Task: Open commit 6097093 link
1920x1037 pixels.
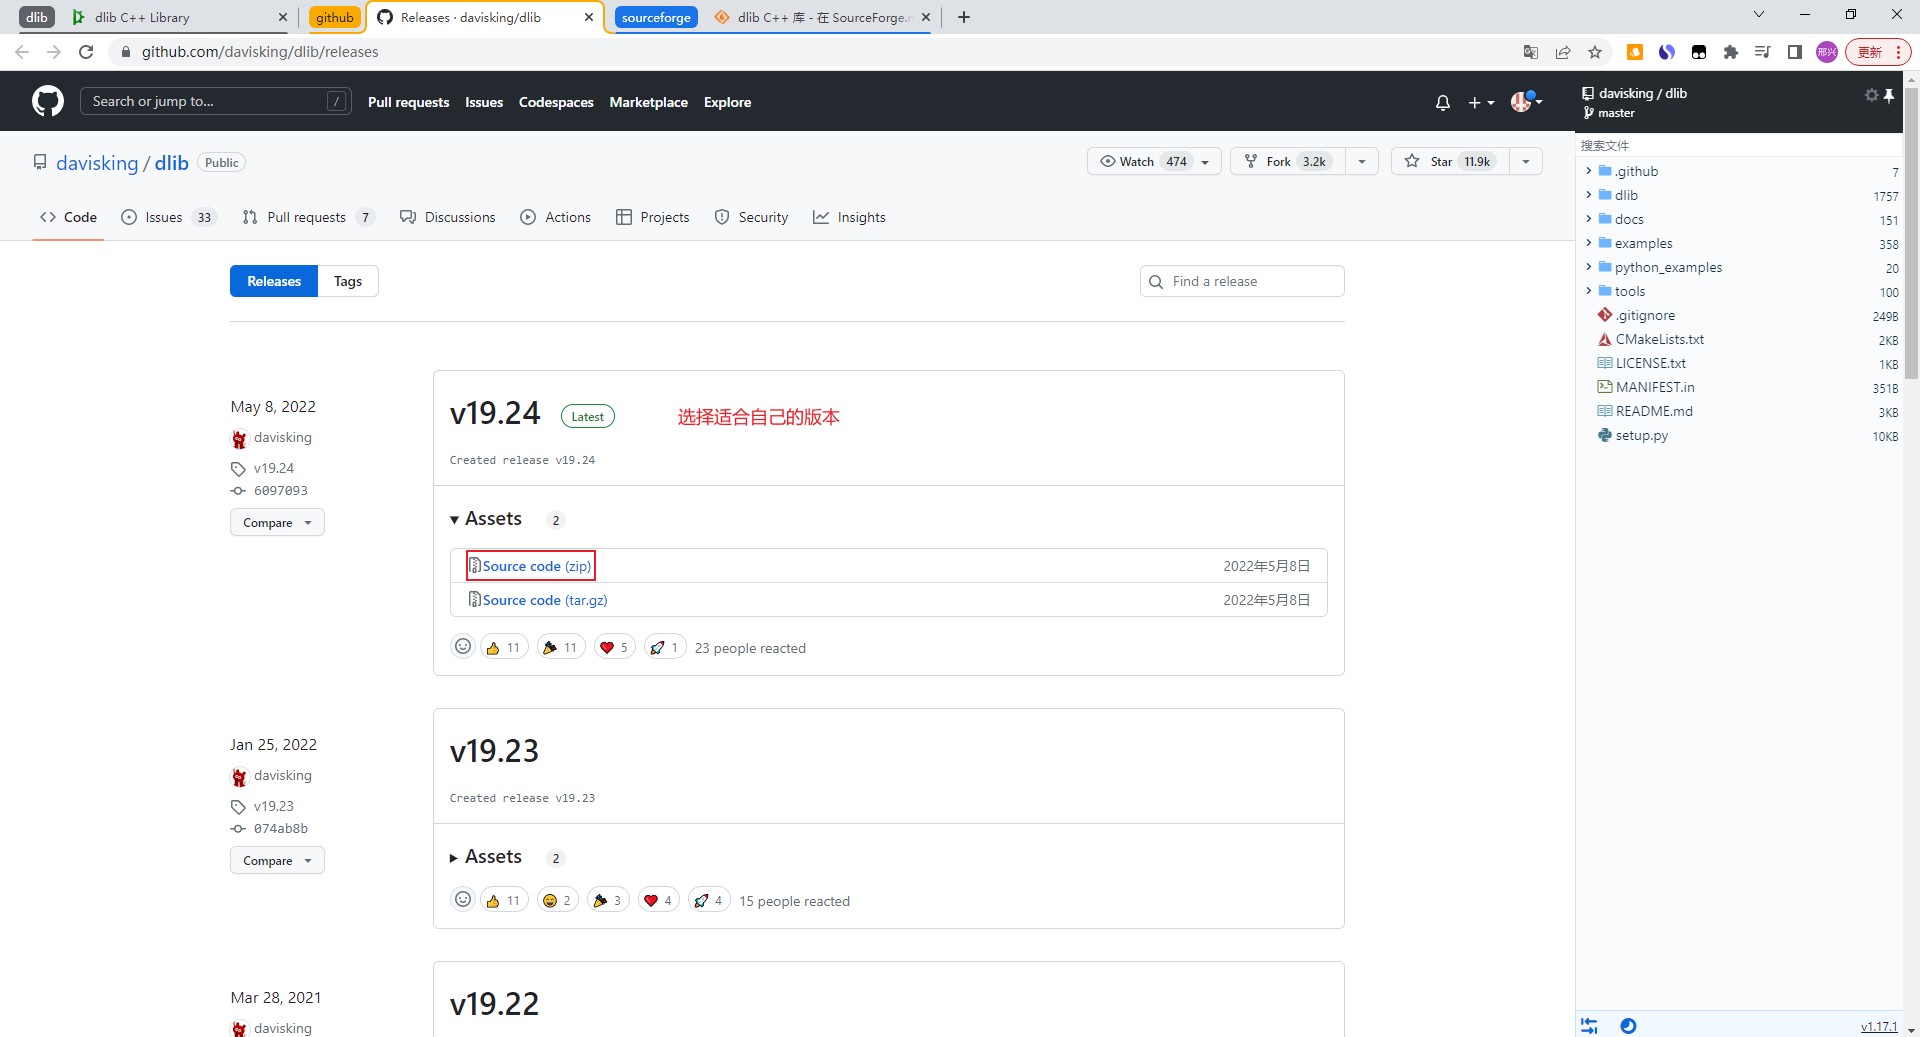Action: [280, 491]
